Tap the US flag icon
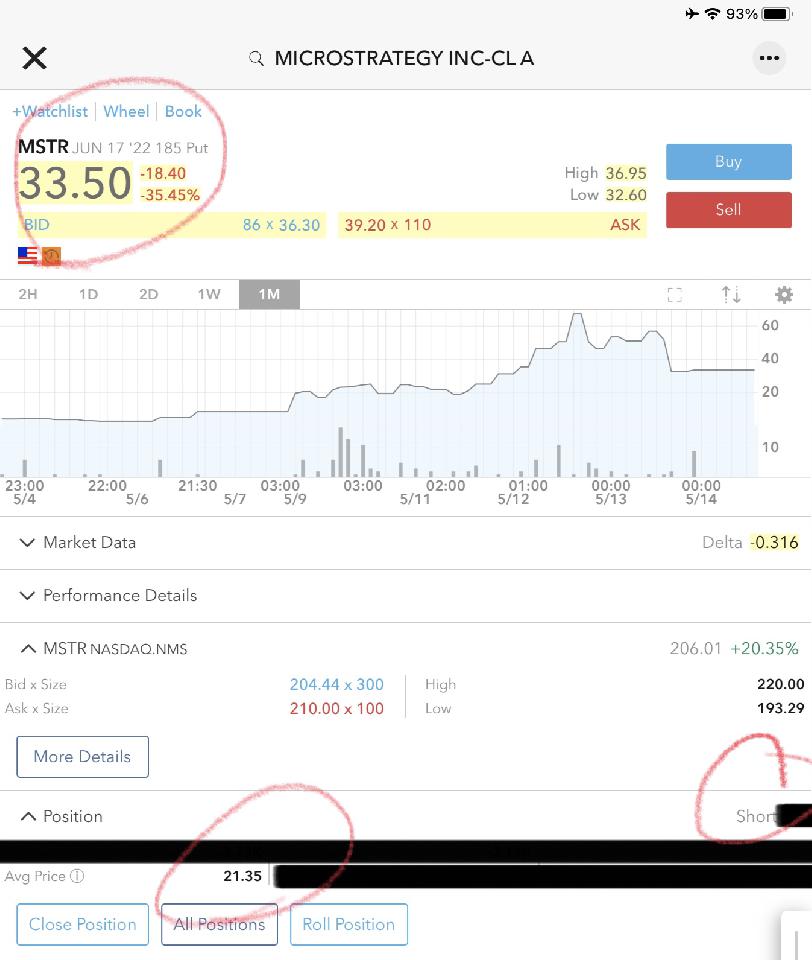812x960 pixels. (28, 256)
